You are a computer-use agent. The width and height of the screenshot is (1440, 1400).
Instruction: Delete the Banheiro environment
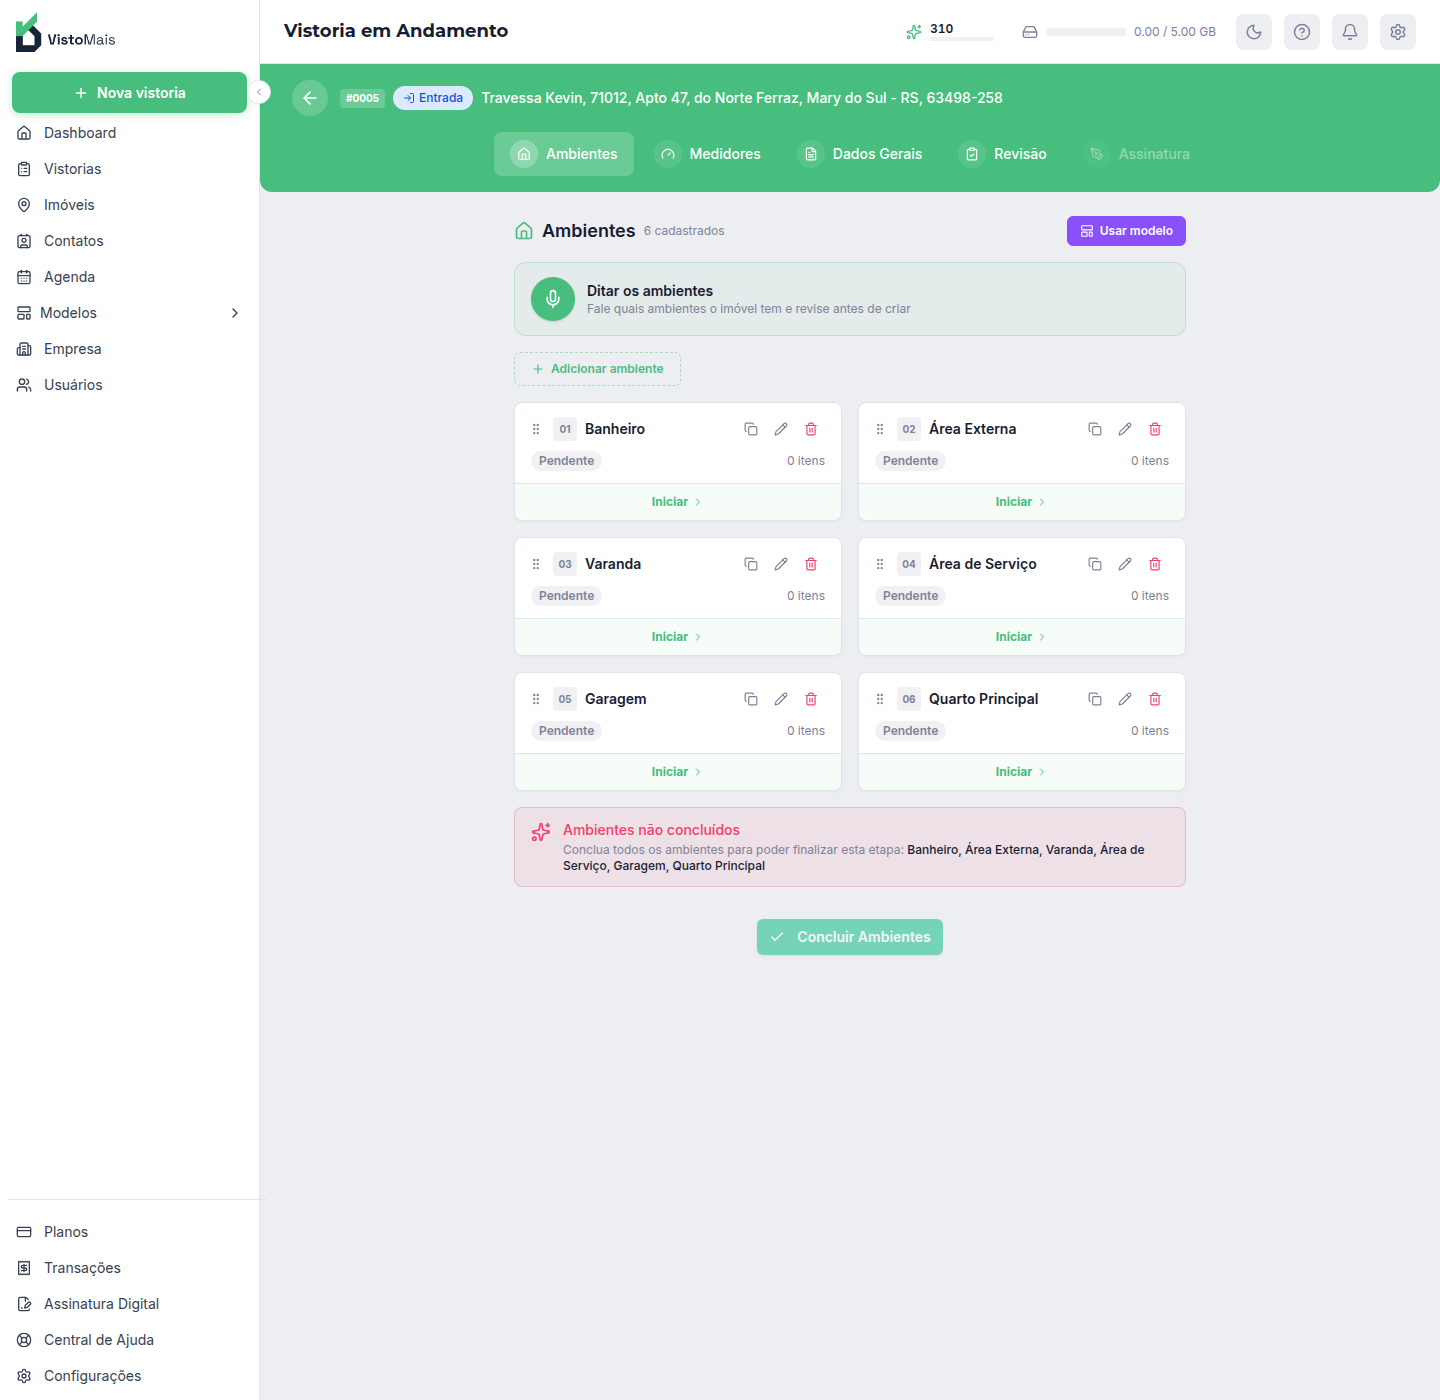coord(811,429)
